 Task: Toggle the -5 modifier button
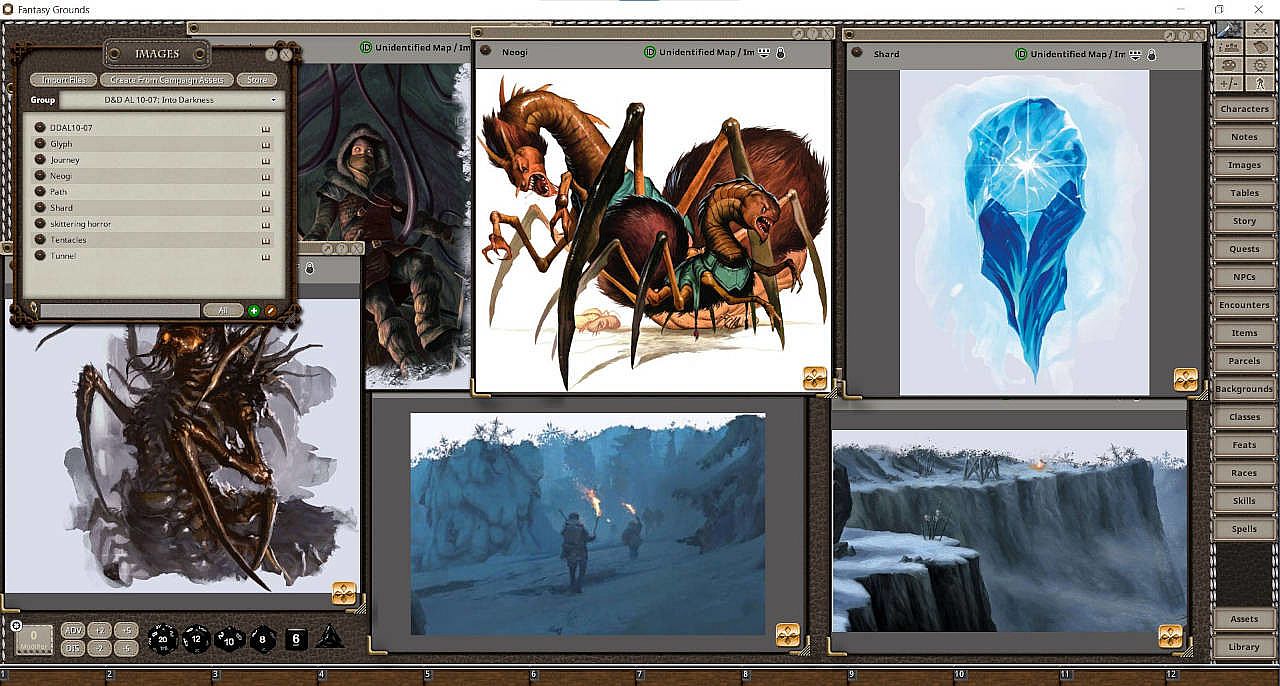(x=125, y=647)
